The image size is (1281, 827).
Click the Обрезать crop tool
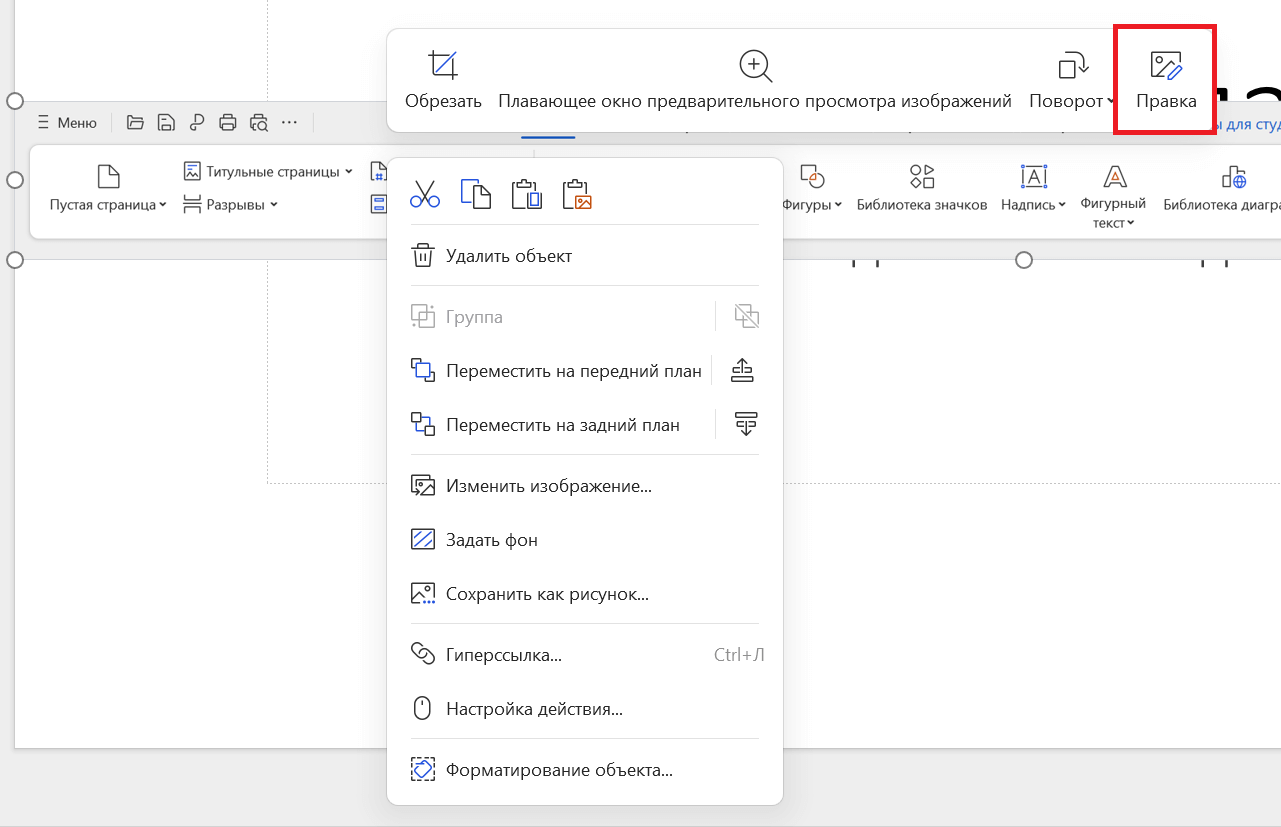coord(442,79)
